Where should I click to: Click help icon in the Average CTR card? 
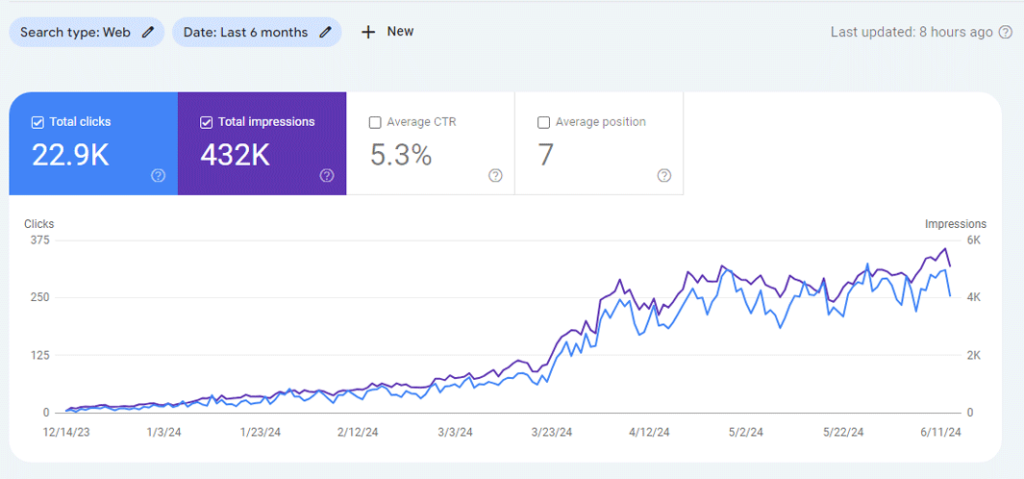pos(495,175)
